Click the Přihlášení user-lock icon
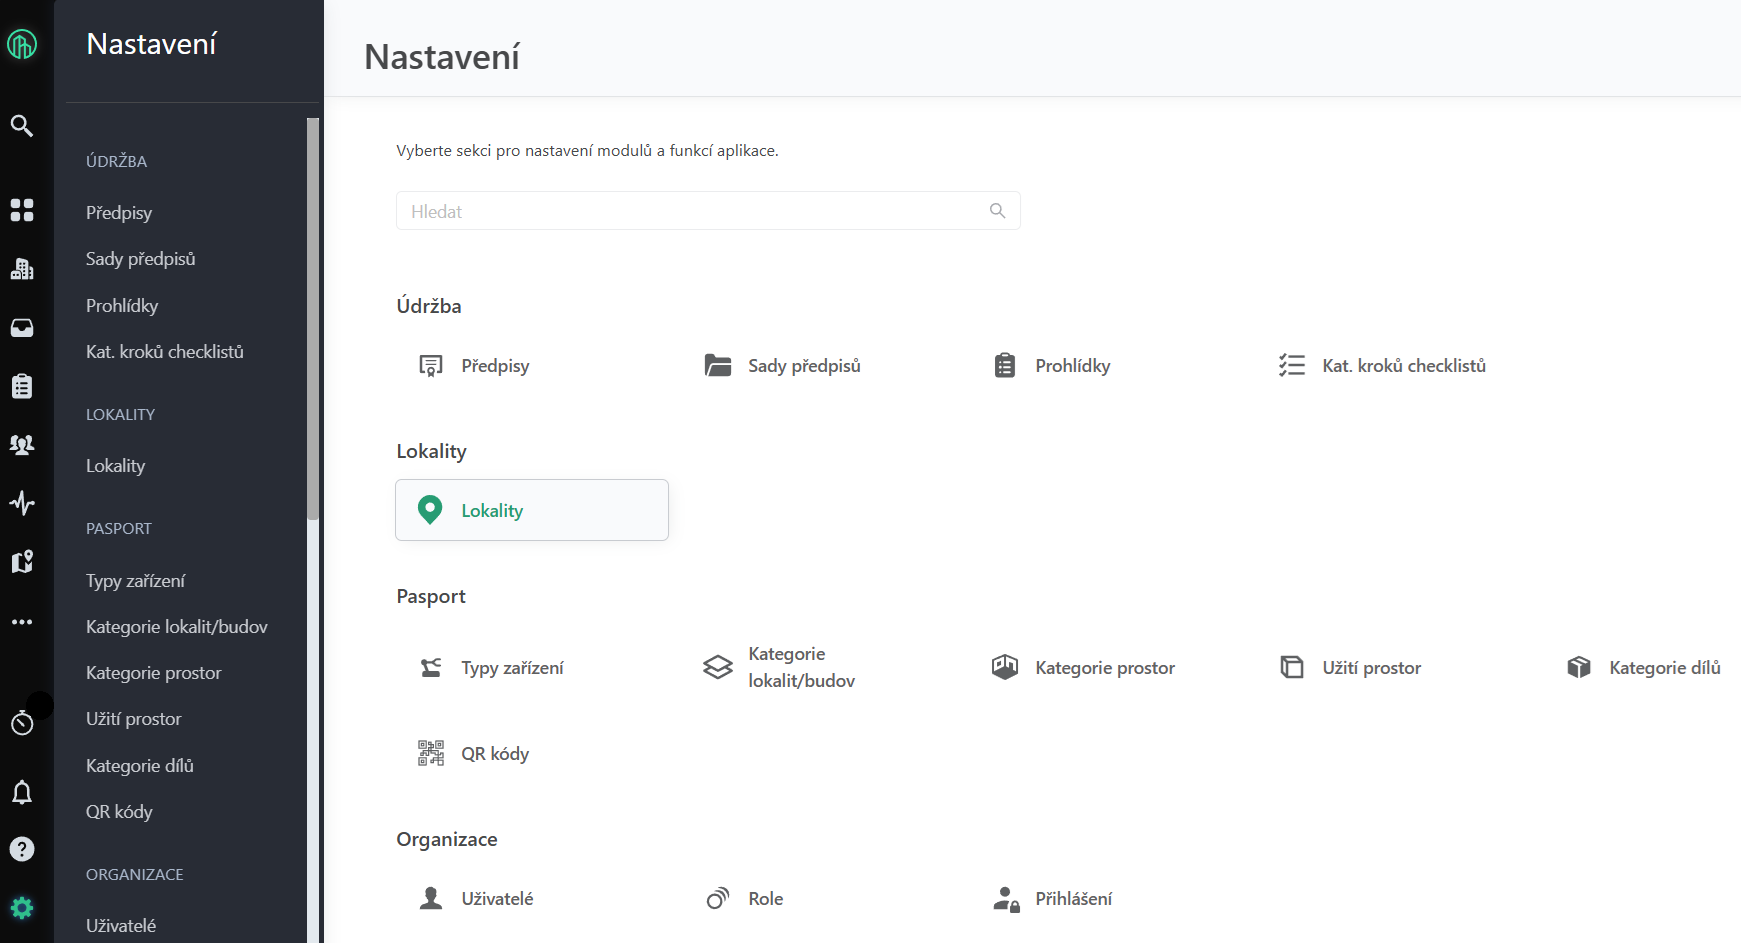Screen dimensions: 1741x943 (1006, 899)
